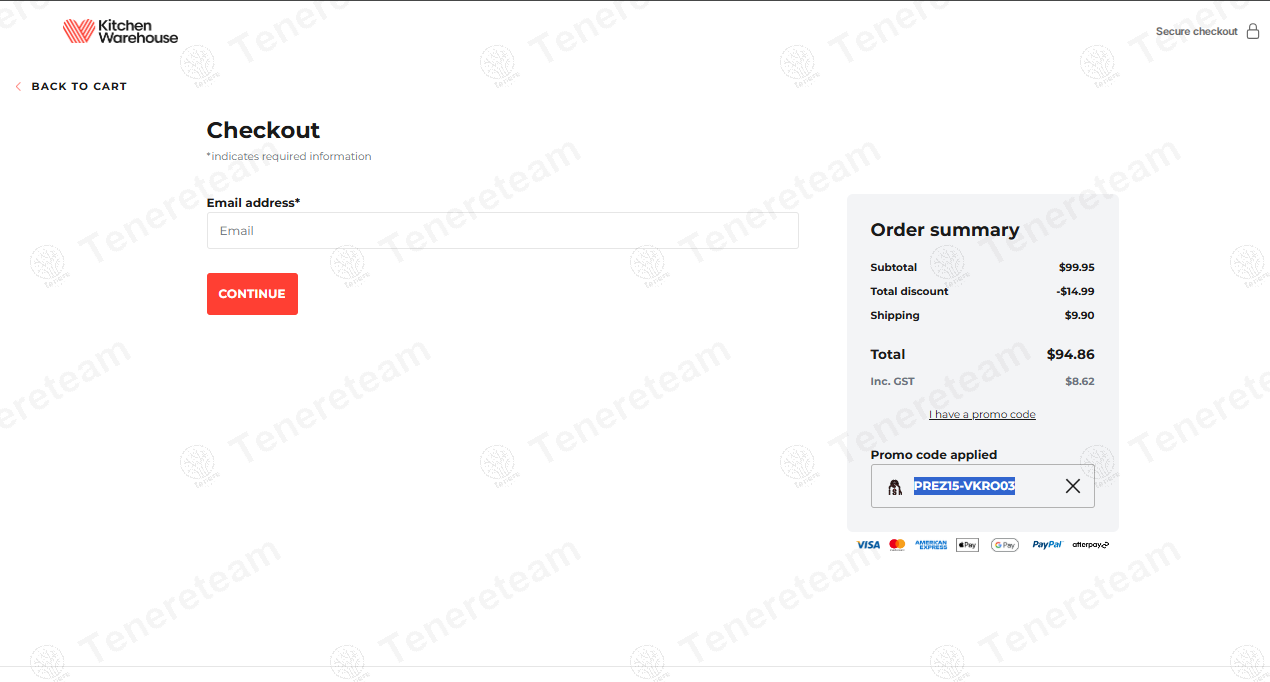Click the promo tag icon beside PREZ15-VKRO03
The height and width of the screenshot is (682, 1270).
click(x=895, y=487)
